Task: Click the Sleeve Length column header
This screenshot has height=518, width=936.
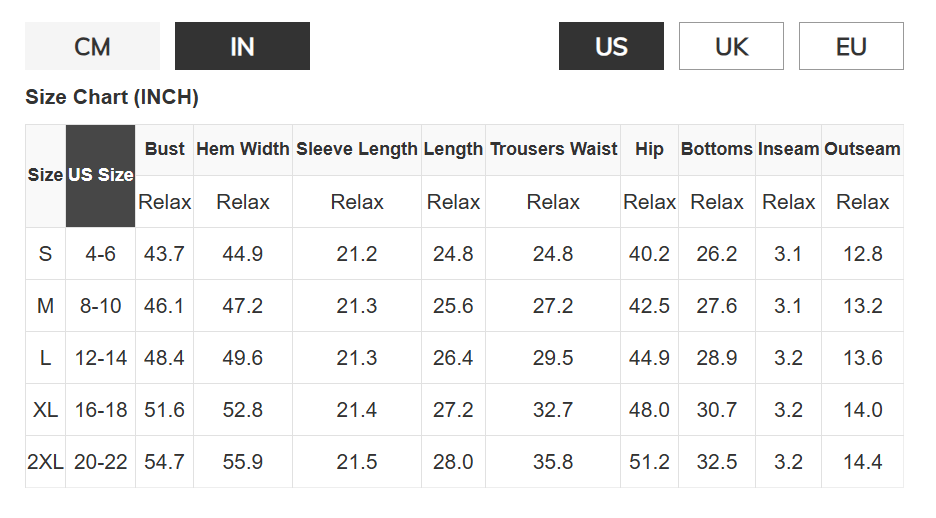Action: coord(357,149)
